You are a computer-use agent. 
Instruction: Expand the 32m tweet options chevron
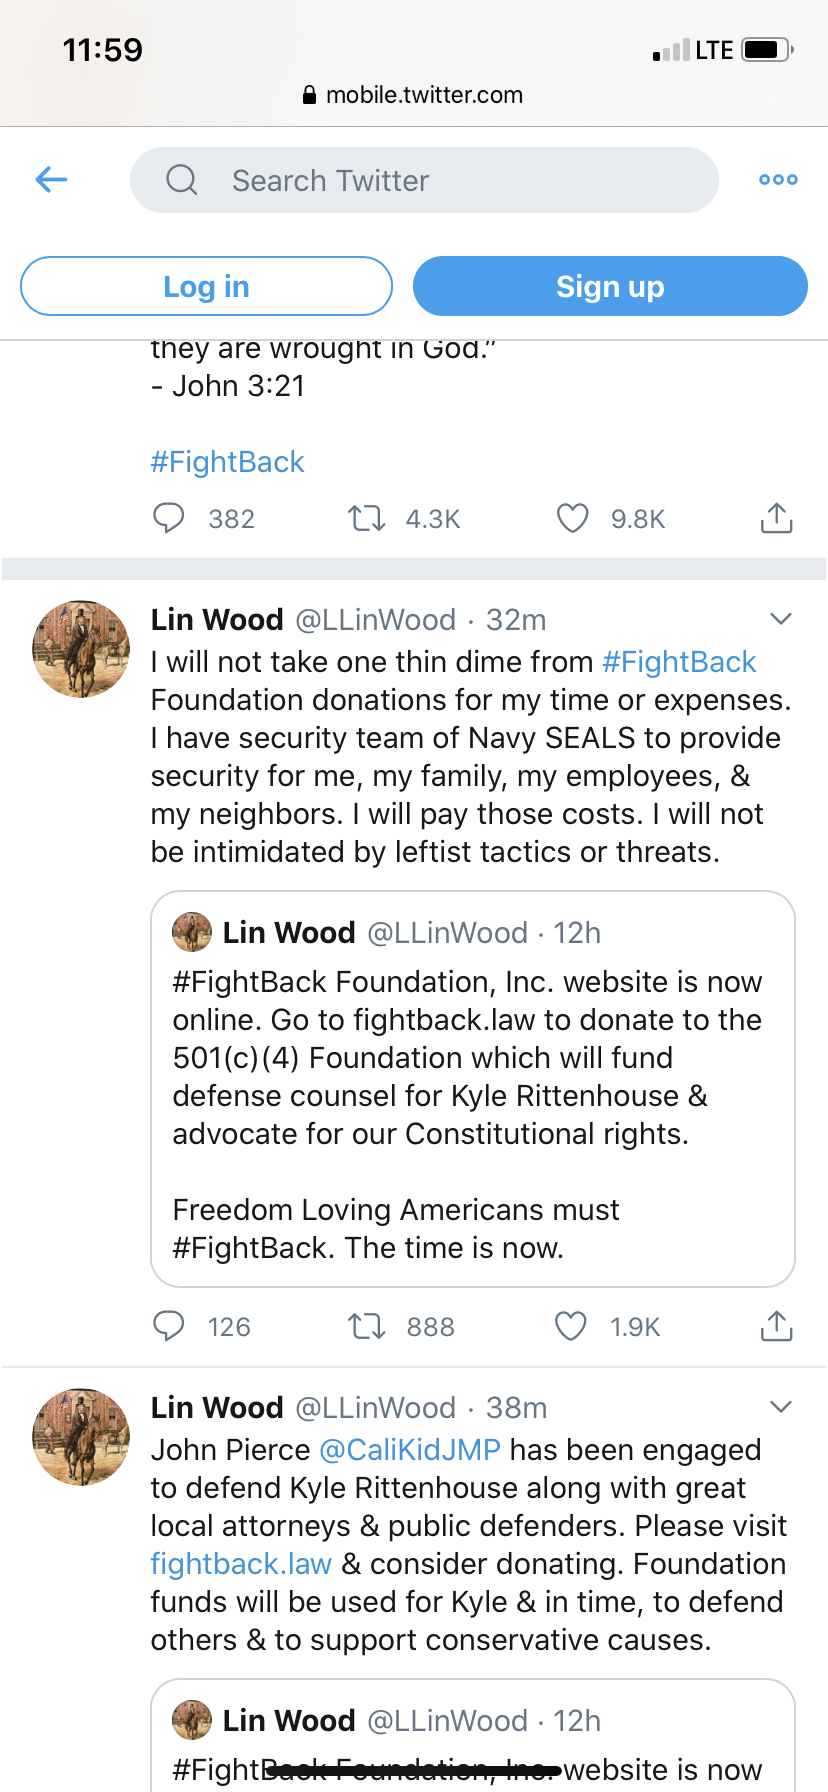[781, 619]
